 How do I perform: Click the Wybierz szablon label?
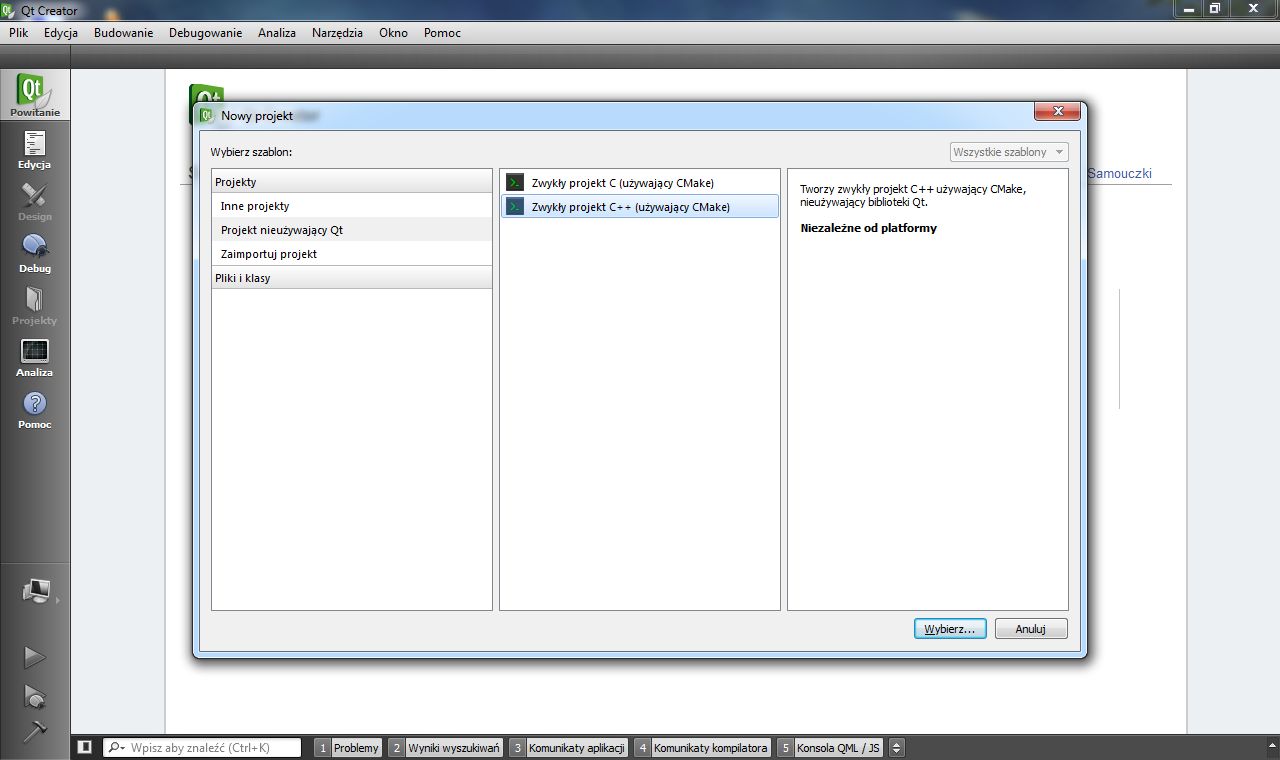(x=251, y=152)
